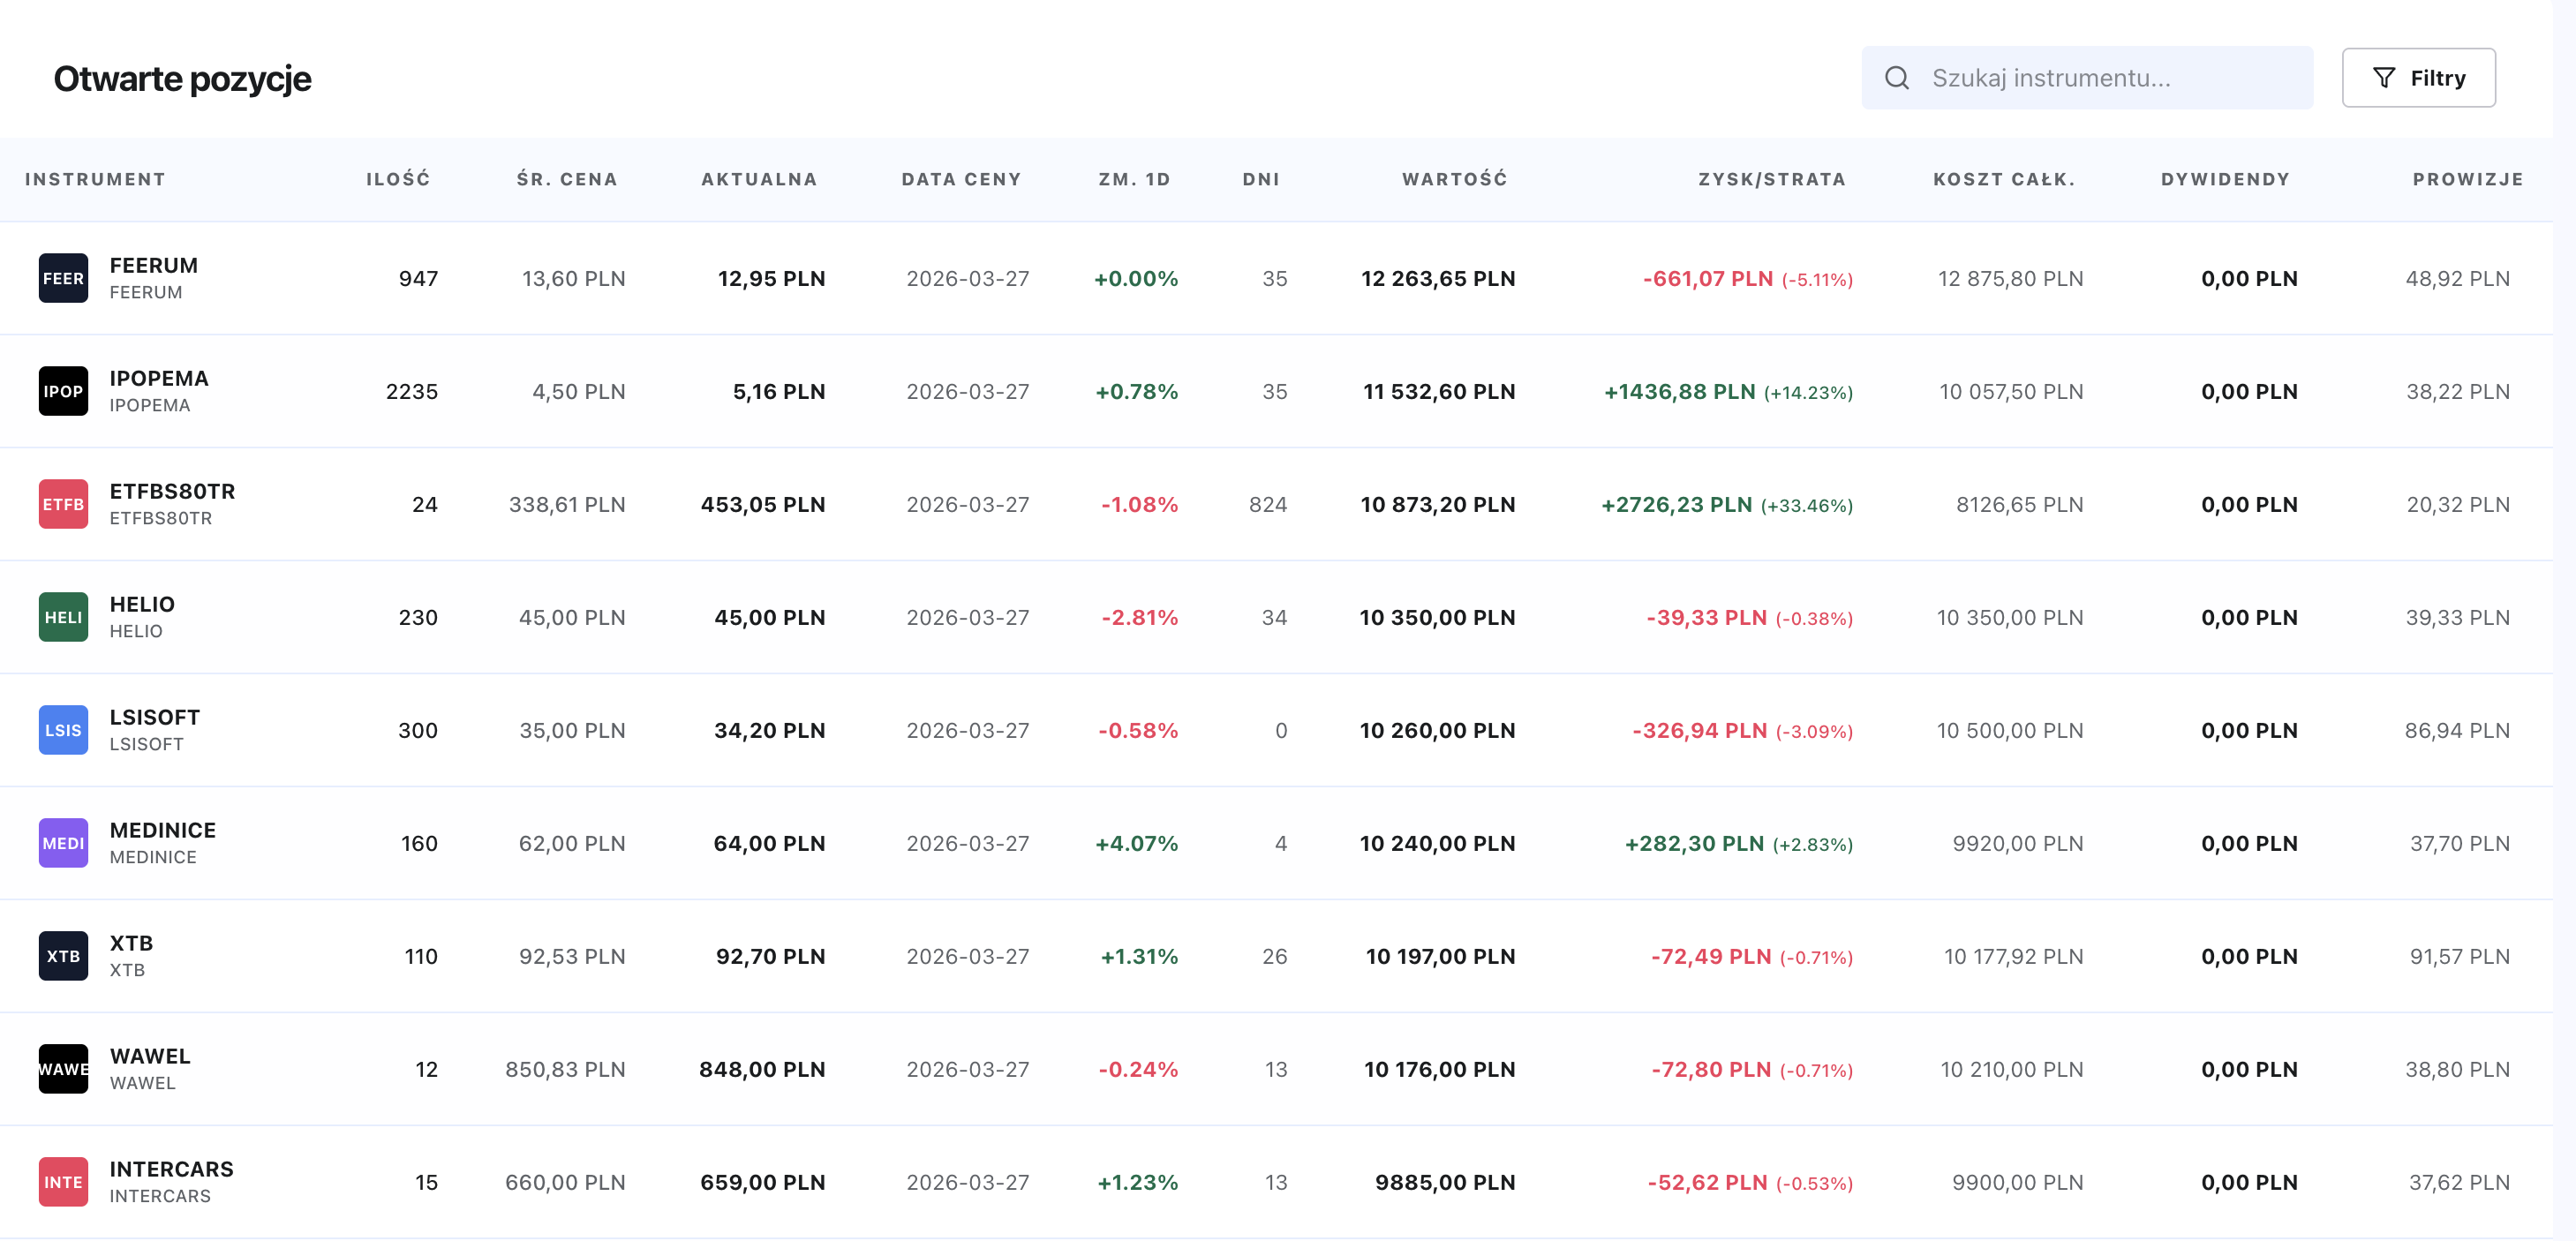Click XTB loss -72,49 PLN
Screen dimensions: 2576x1241
1711,957
